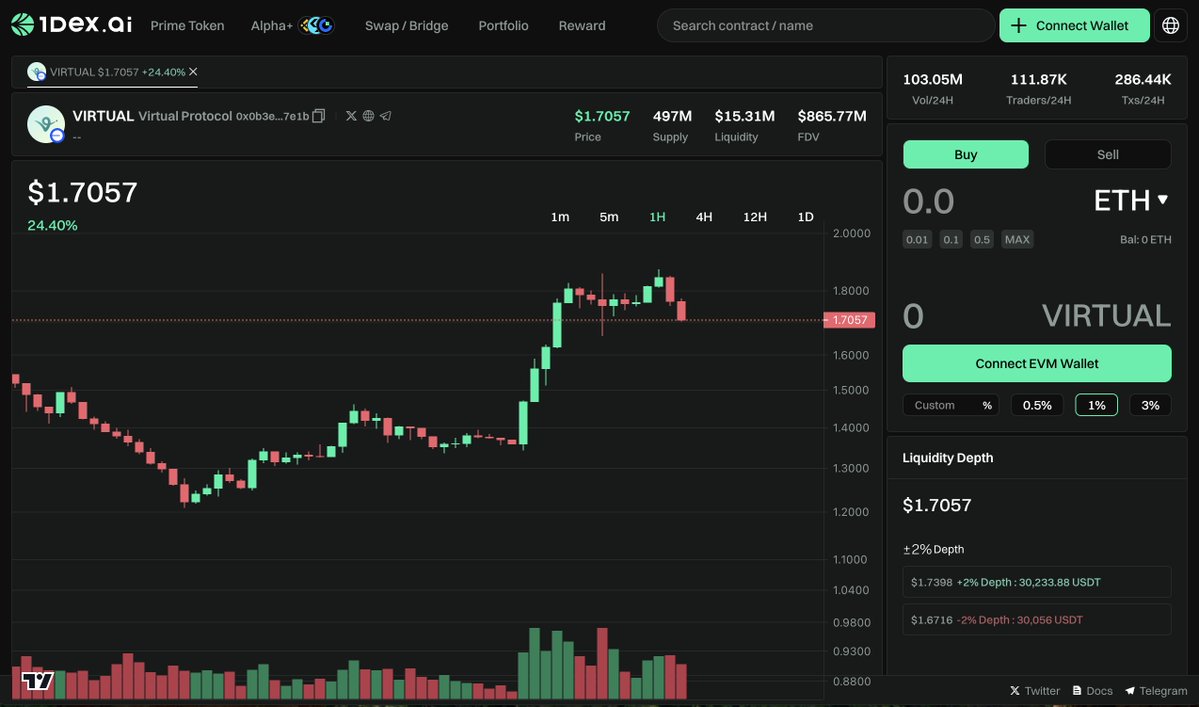Open the language globe icon top right

point(1170,24)
